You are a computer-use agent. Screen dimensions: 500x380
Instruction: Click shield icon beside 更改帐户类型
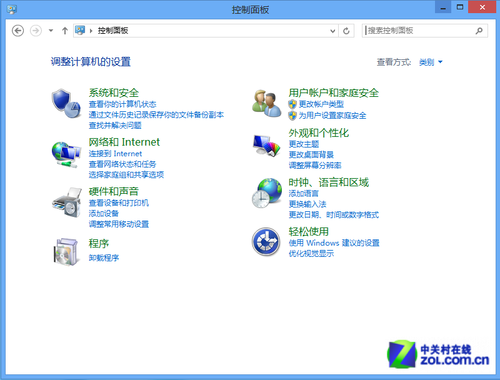[x=292, y=104]
